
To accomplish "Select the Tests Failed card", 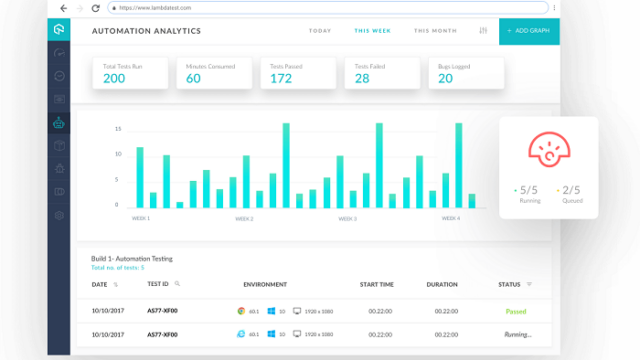I will pos(382,73).
